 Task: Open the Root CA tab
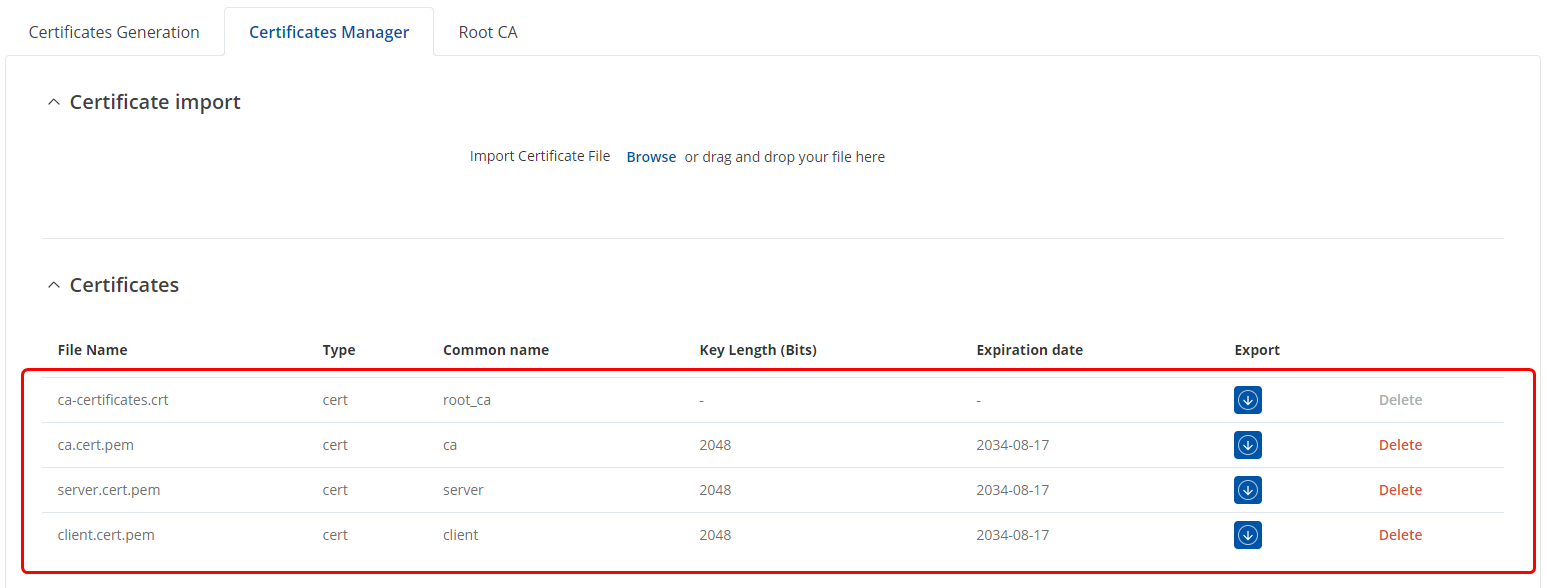coord(488,32)
